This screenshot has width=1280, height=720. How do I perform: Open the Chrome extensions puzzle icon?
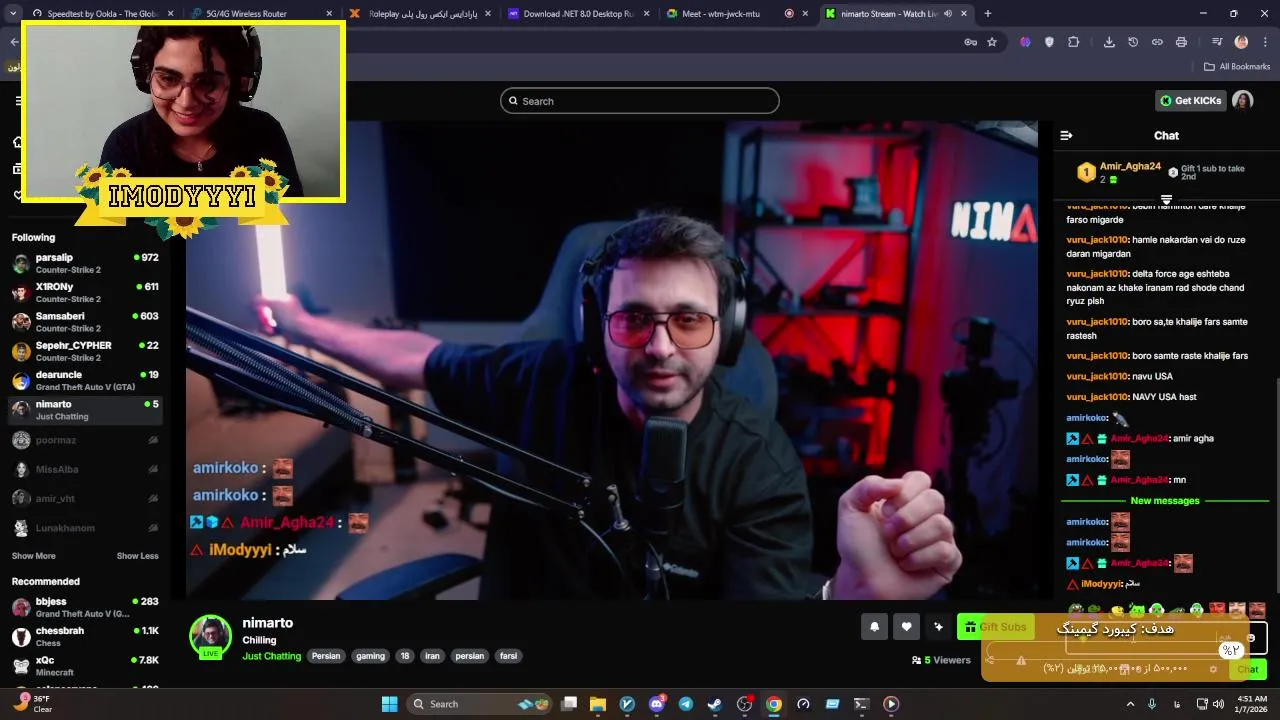(1074, 42)
